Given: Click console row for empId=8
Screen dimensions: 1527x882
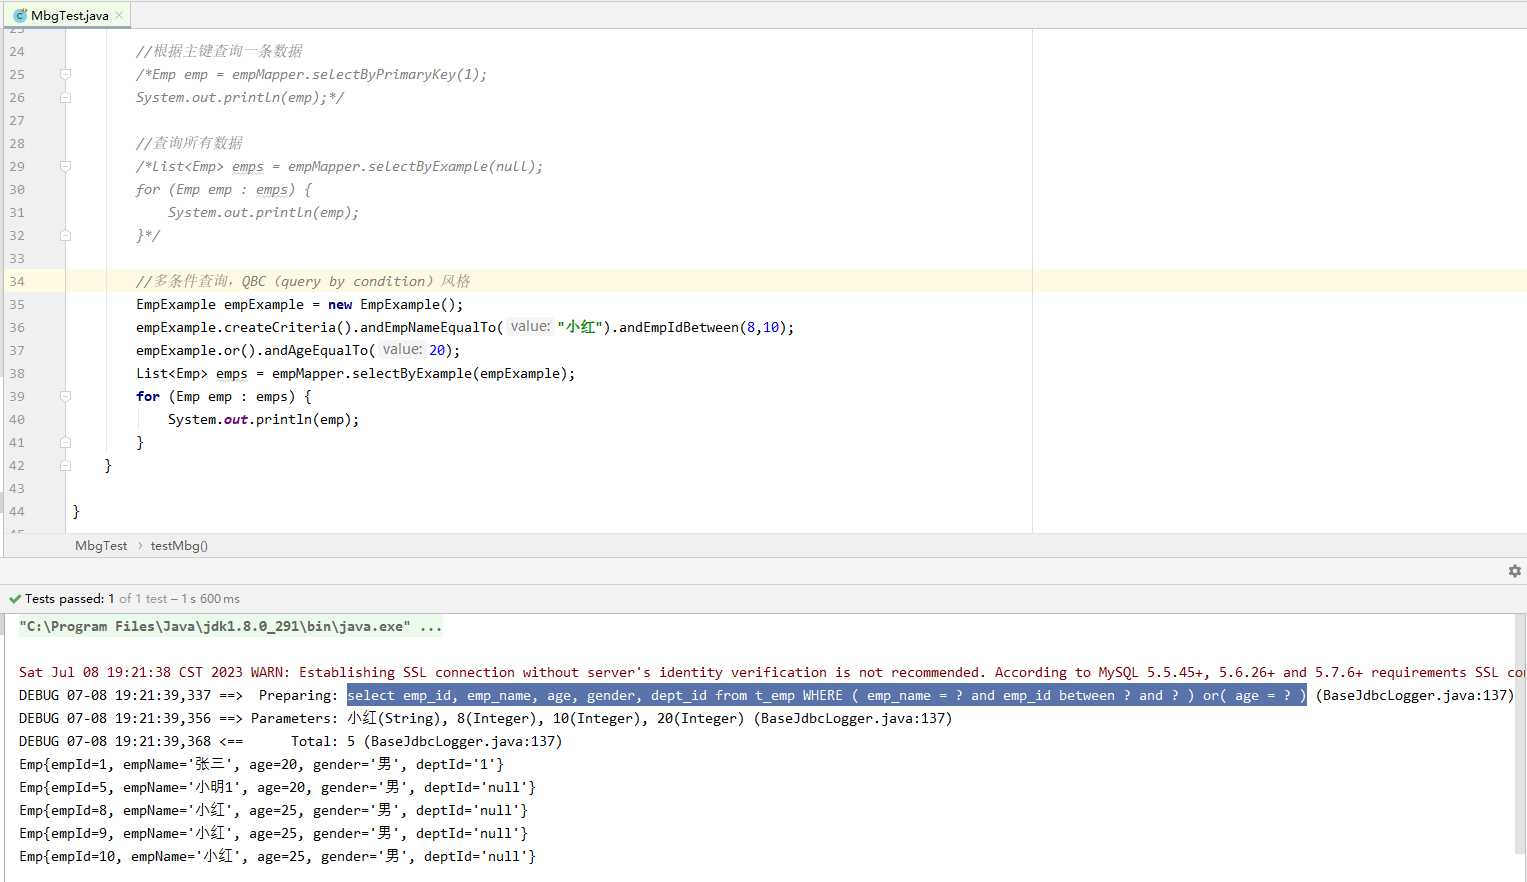Looking at the screenshot, I should pyautogui.click(x=273, y=810).
